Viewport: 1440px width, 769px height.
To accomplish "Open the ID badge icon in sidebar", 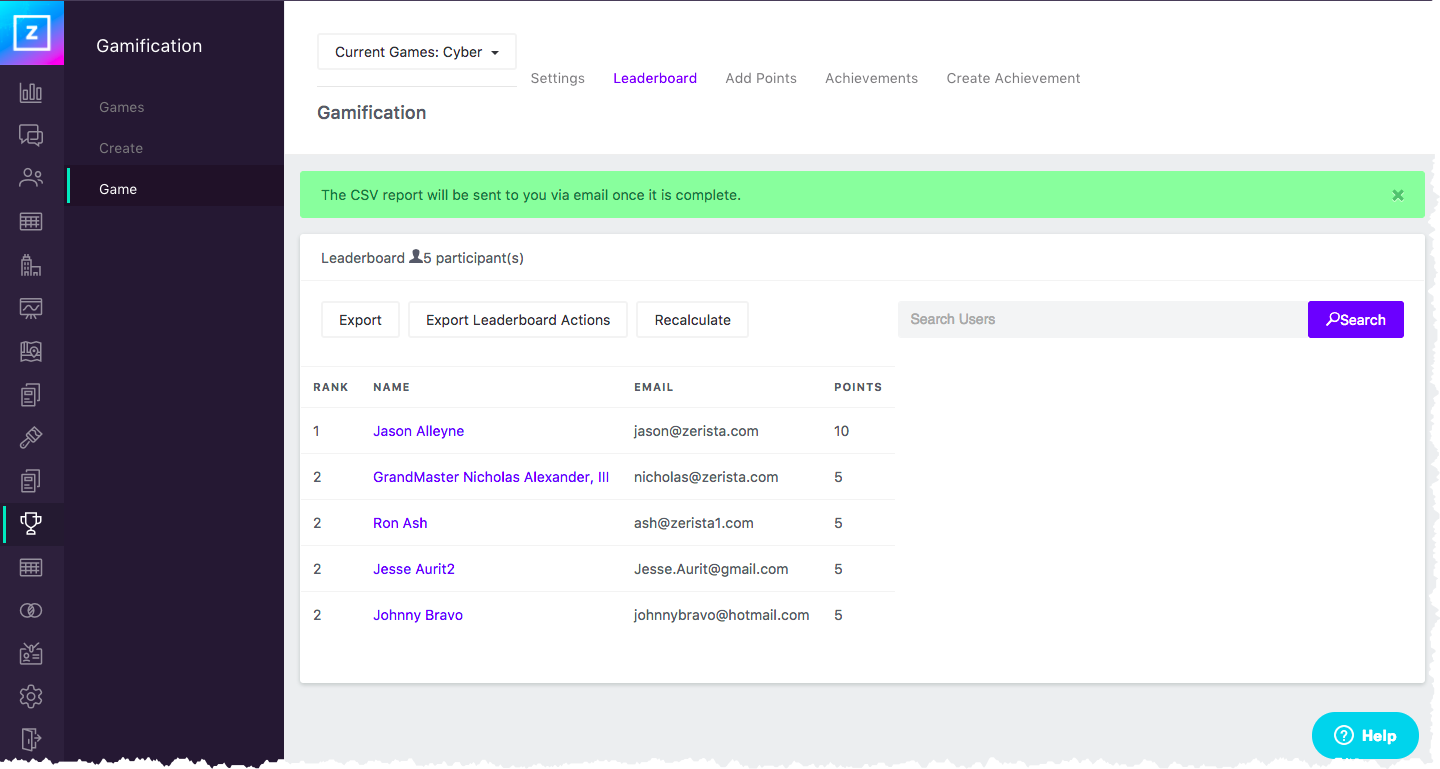I will click(31, 653).
